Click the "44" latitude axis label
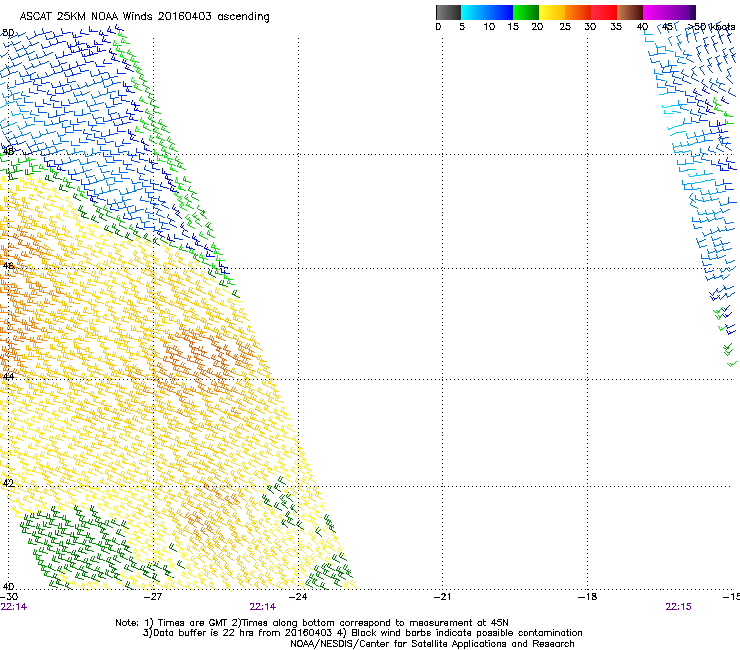 click(x=8, y=377)
